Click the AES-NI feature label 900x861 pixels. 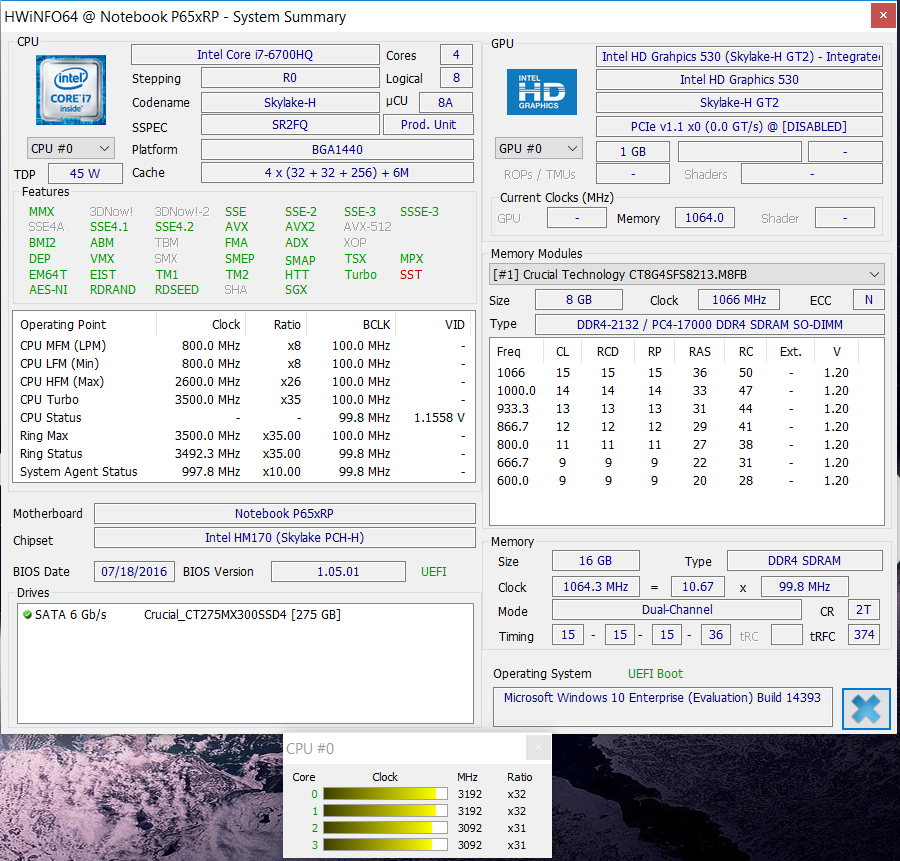(48, 290)
